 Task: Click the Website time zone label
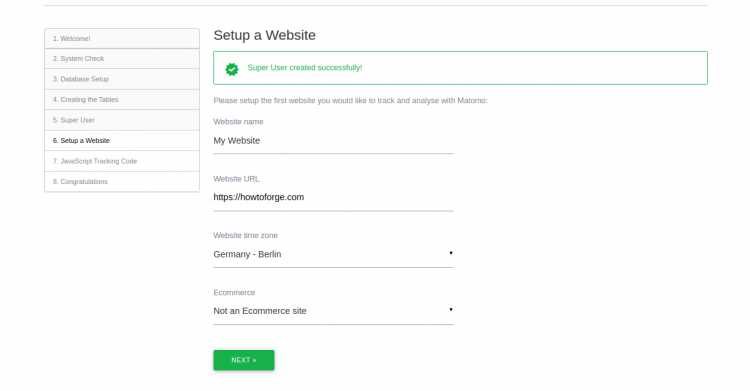tap(245, 235)
